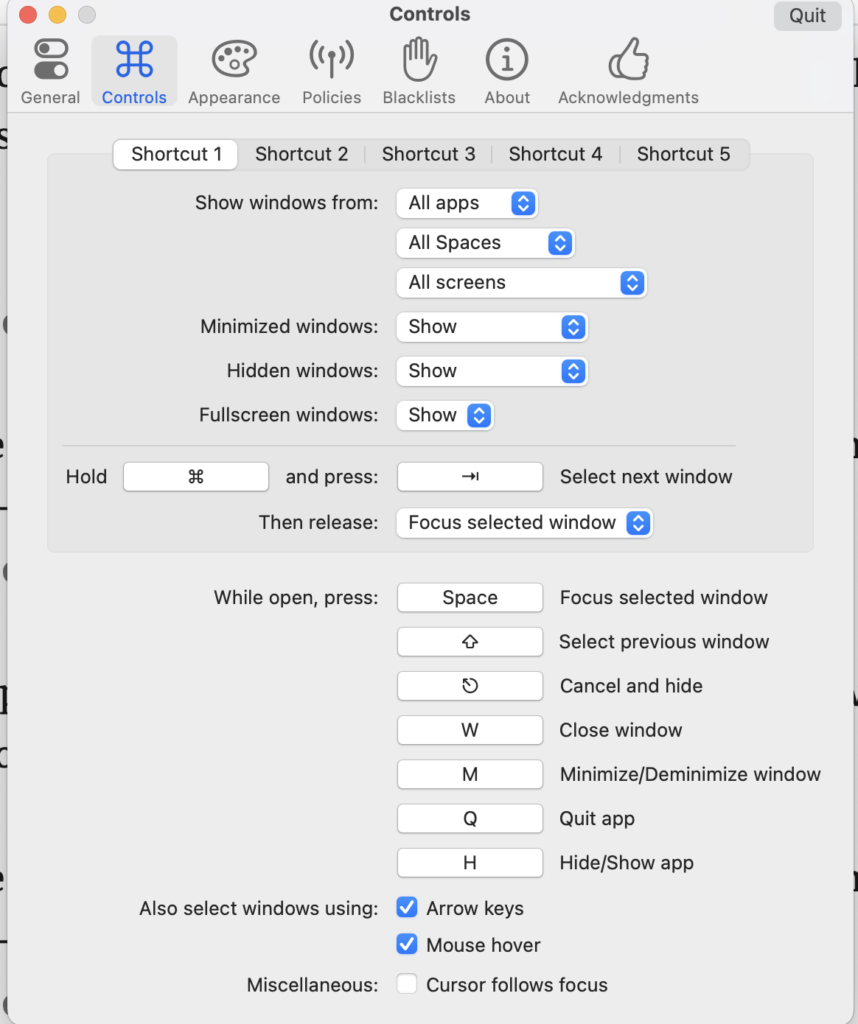858x1024 pixels.
Task: Open the Minimized windows Show dropdown
Action: point(491,327)
